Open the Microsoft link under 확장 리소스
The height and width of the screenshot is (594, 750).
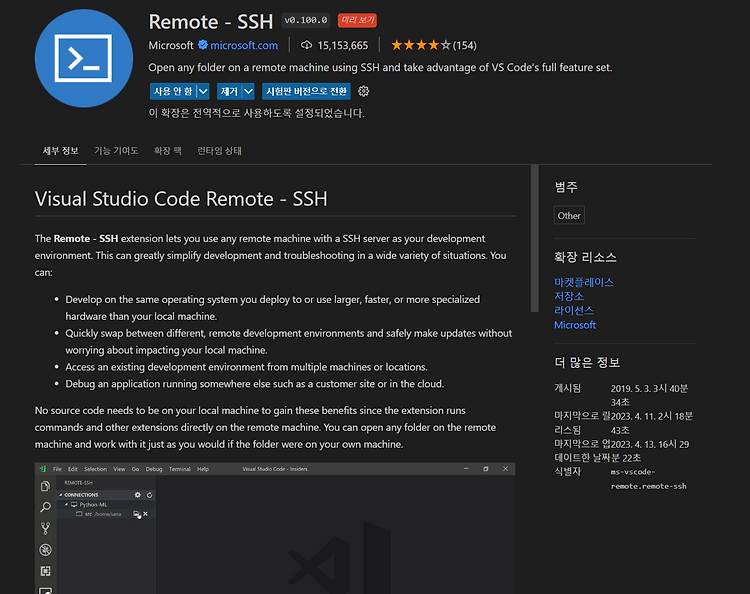pyautogui.click(x=575, y=325)
